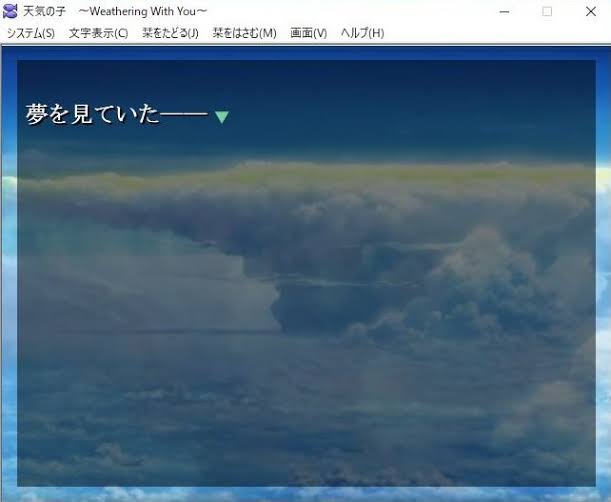Viewport: 611px width, 502px height.
Task: Maximize the game window
Action: (547, 11)
